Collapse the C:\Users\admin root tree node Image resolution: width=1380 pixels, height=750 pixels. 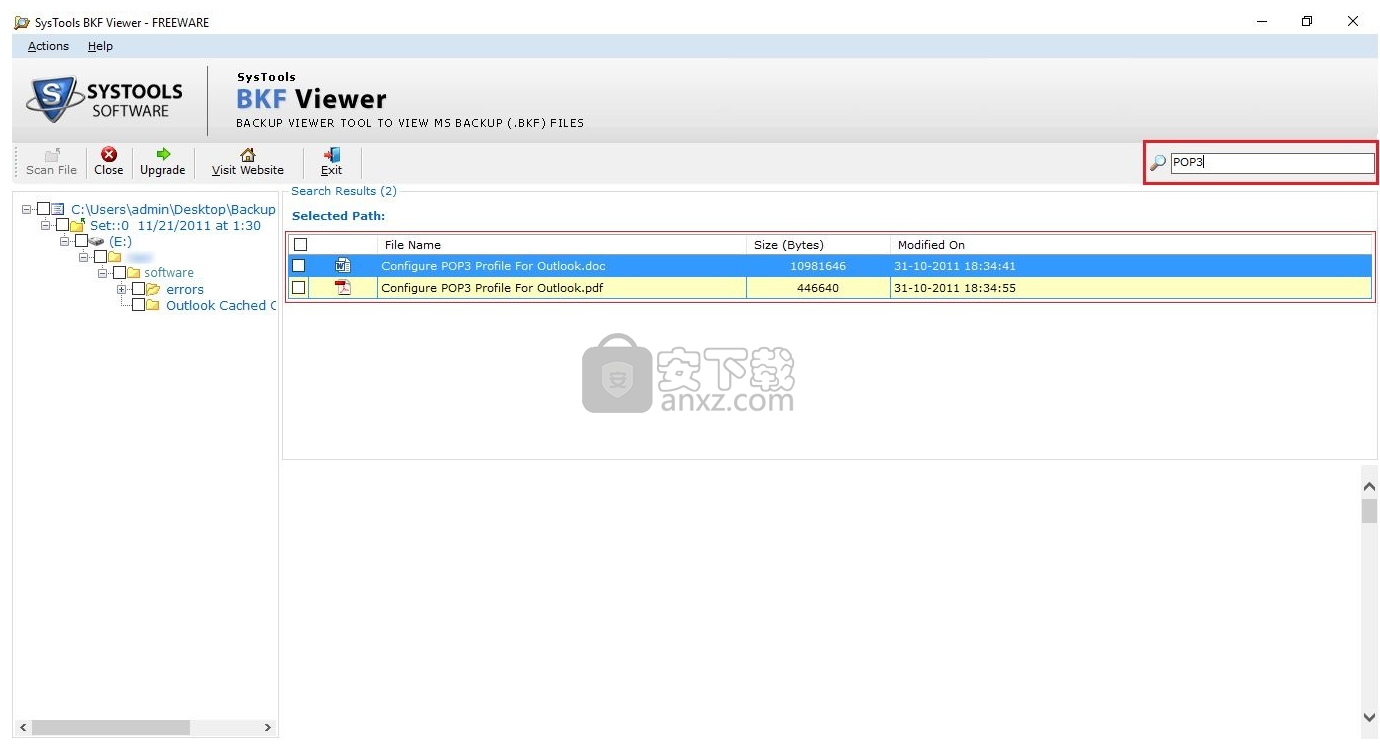(27, 210)
